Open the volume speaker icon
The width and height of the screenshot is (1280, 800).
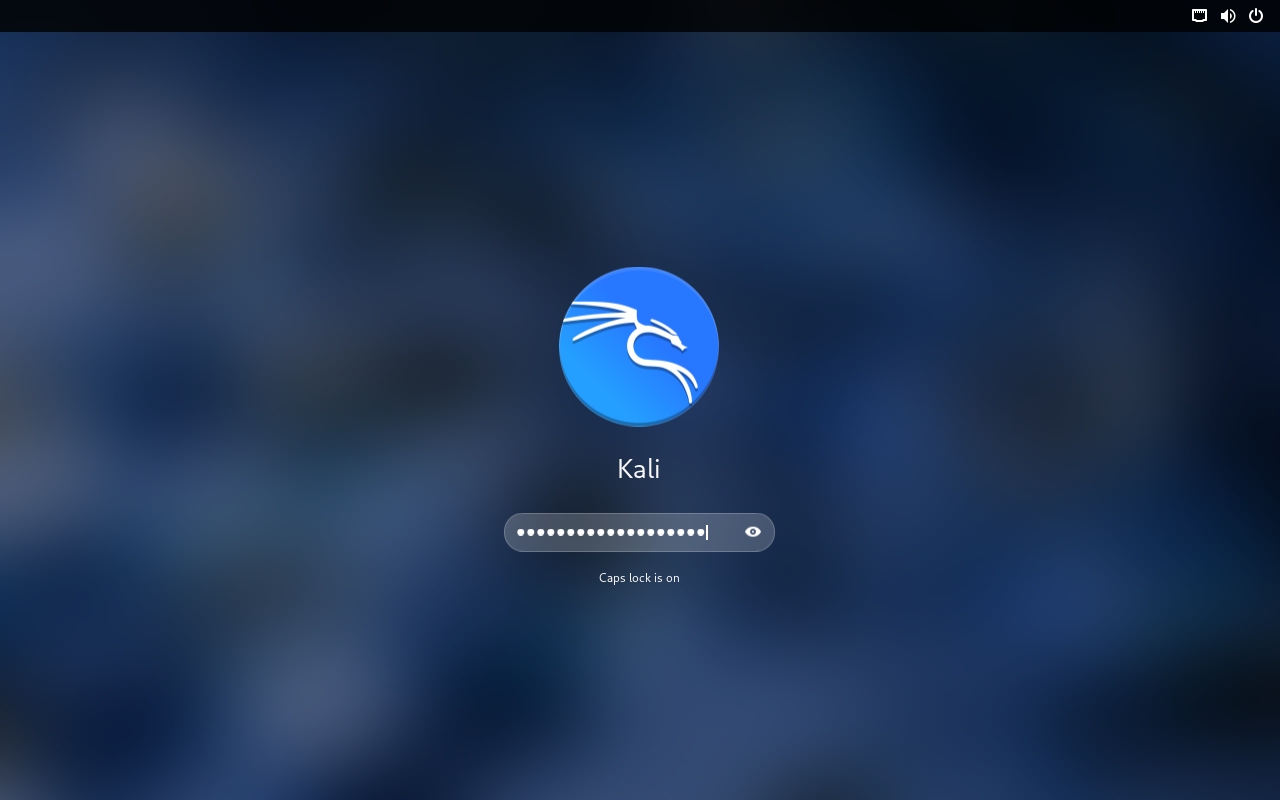[1228, 15]
